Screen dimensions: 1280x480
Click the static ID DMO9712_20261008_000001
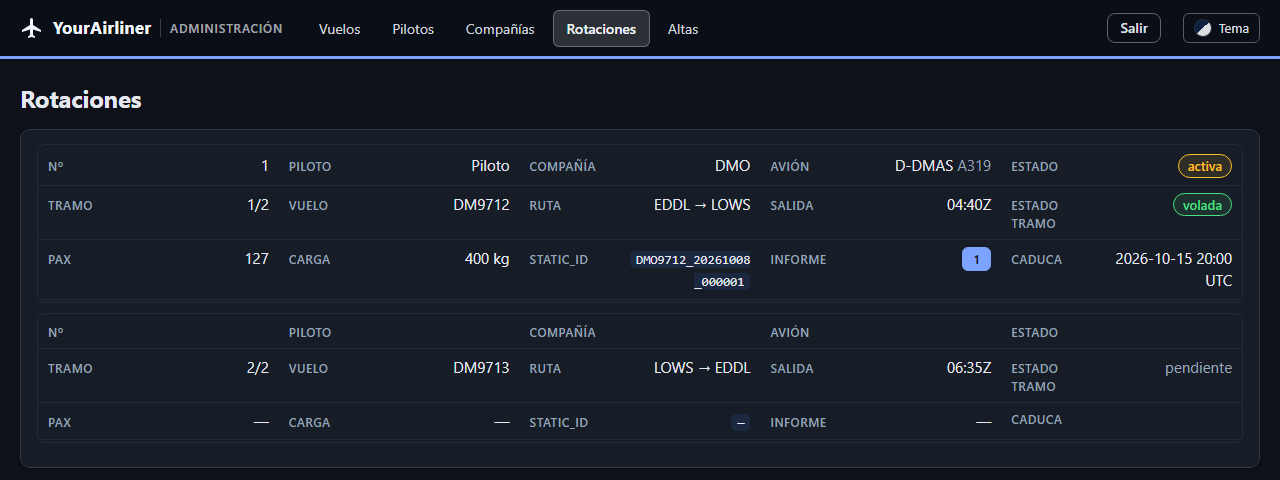coord(691,271)
